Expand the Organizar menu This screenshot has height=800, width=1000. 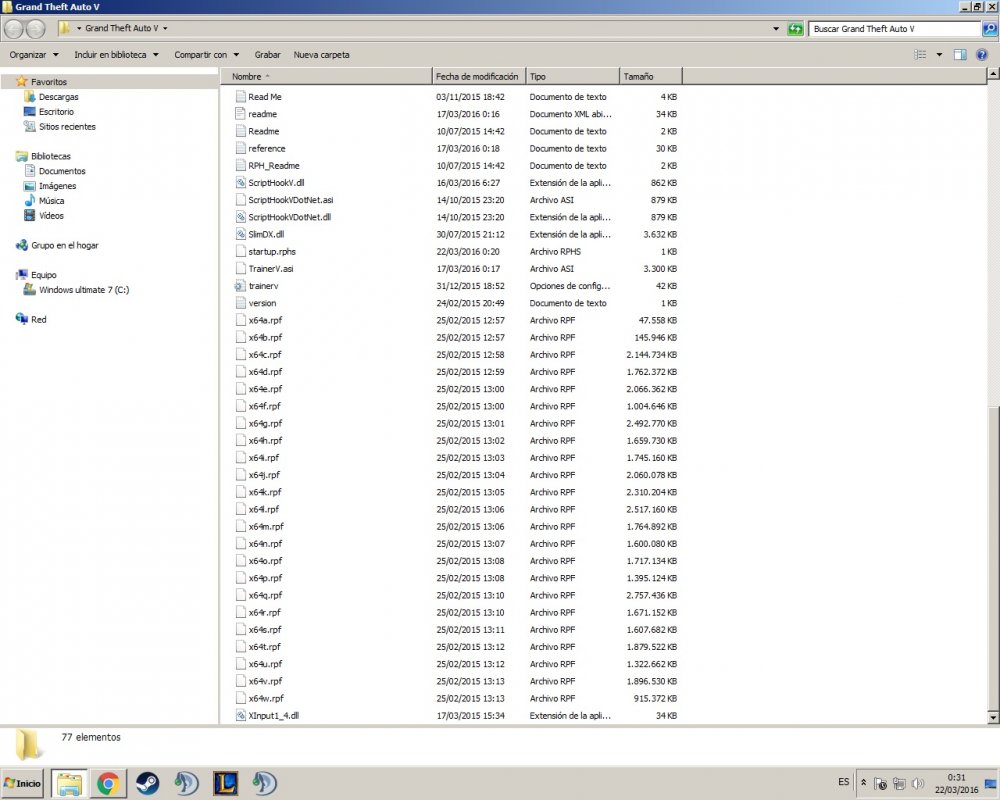click(x=34, y=55)
